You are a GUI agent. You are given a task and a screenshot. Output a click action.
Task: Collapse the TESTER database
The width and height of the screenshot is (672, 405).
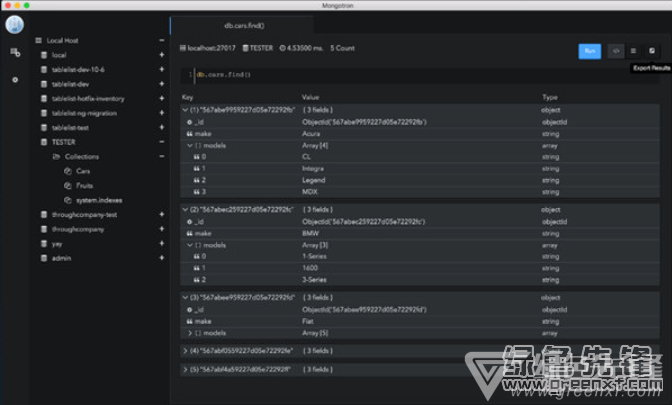[162, 142]
